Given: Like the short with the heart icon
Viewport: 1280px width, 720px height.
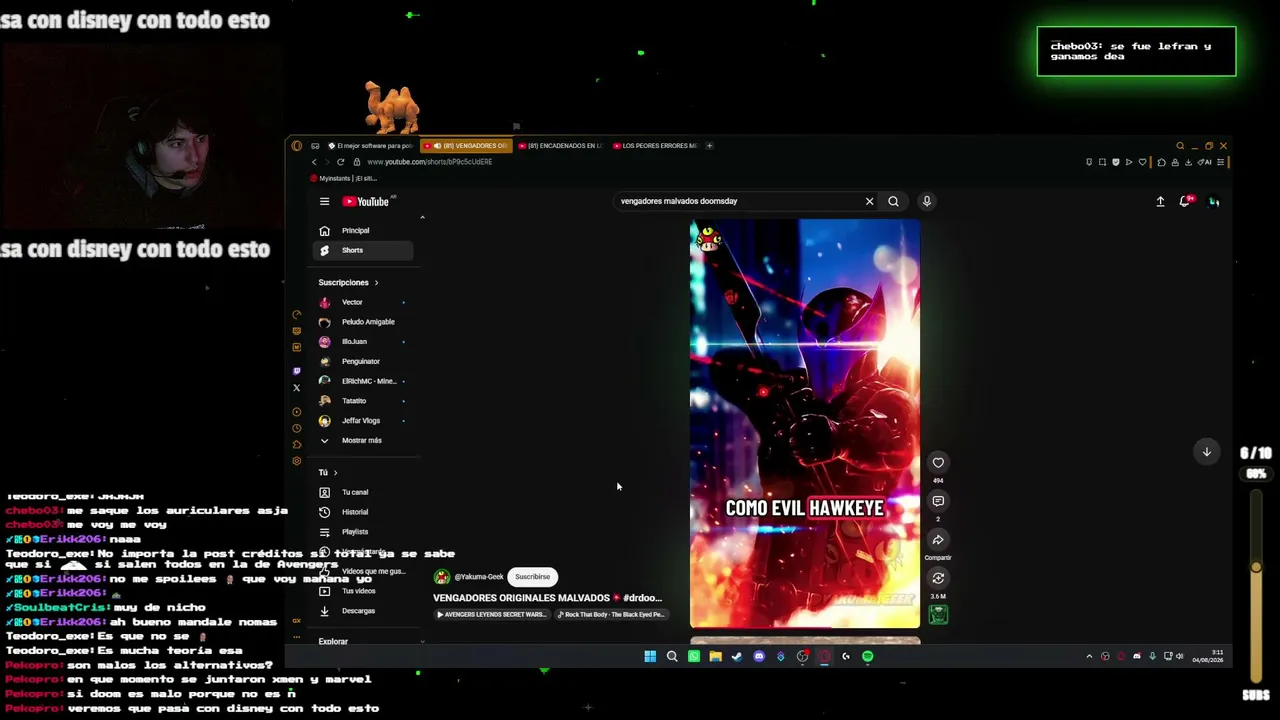Looking at the screenshot, I should point(938,462).
